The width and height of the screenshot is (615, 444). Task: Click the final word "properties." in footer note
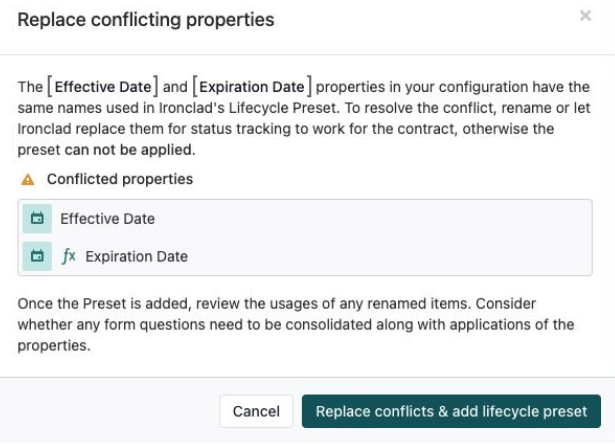[x=54, y=346]
